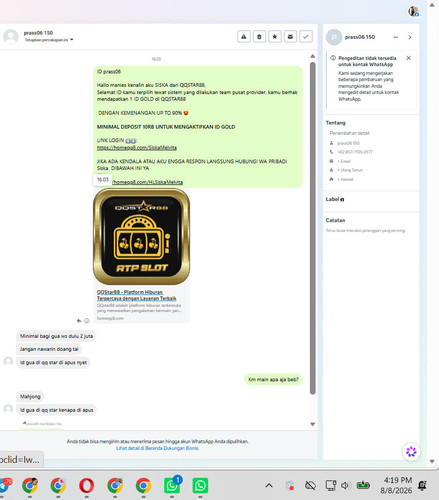Click sent message Km main apa aja beb?

(x=273, y=379)
